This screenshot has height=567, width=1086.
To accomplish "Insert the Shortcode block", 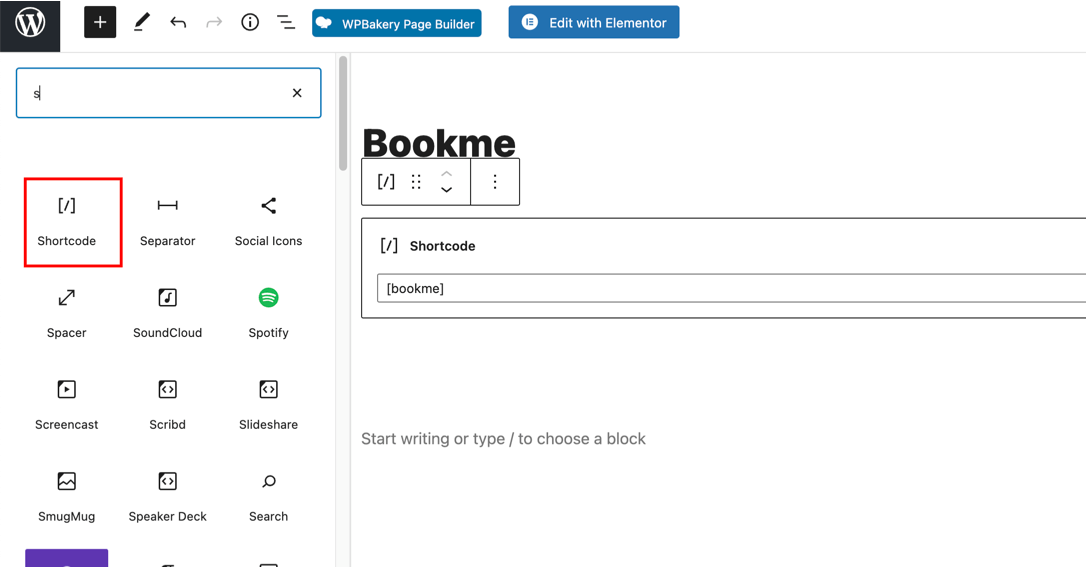I will point(67,221).
